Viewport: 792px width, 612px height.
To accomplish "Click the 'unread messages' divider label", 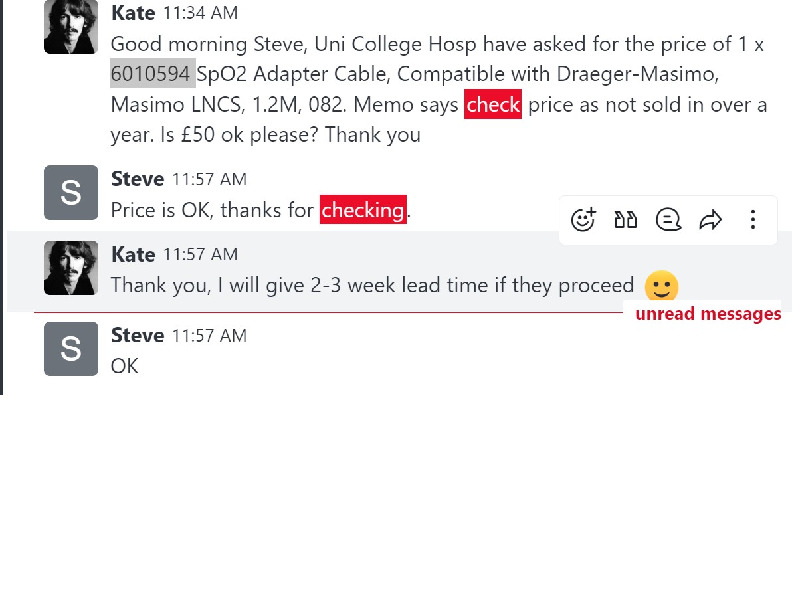I will (708, 314).
